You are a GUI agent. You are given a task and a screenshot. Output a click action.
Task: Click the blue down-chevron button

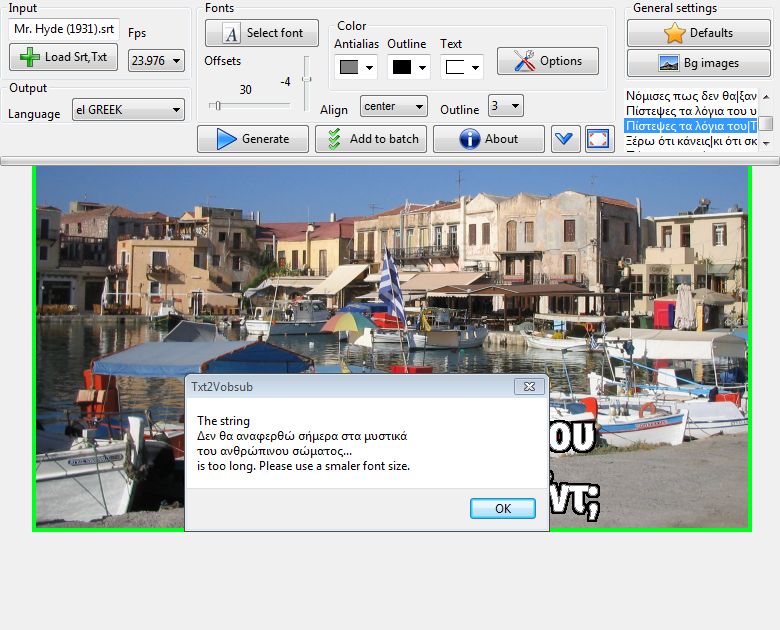point(566,139)
